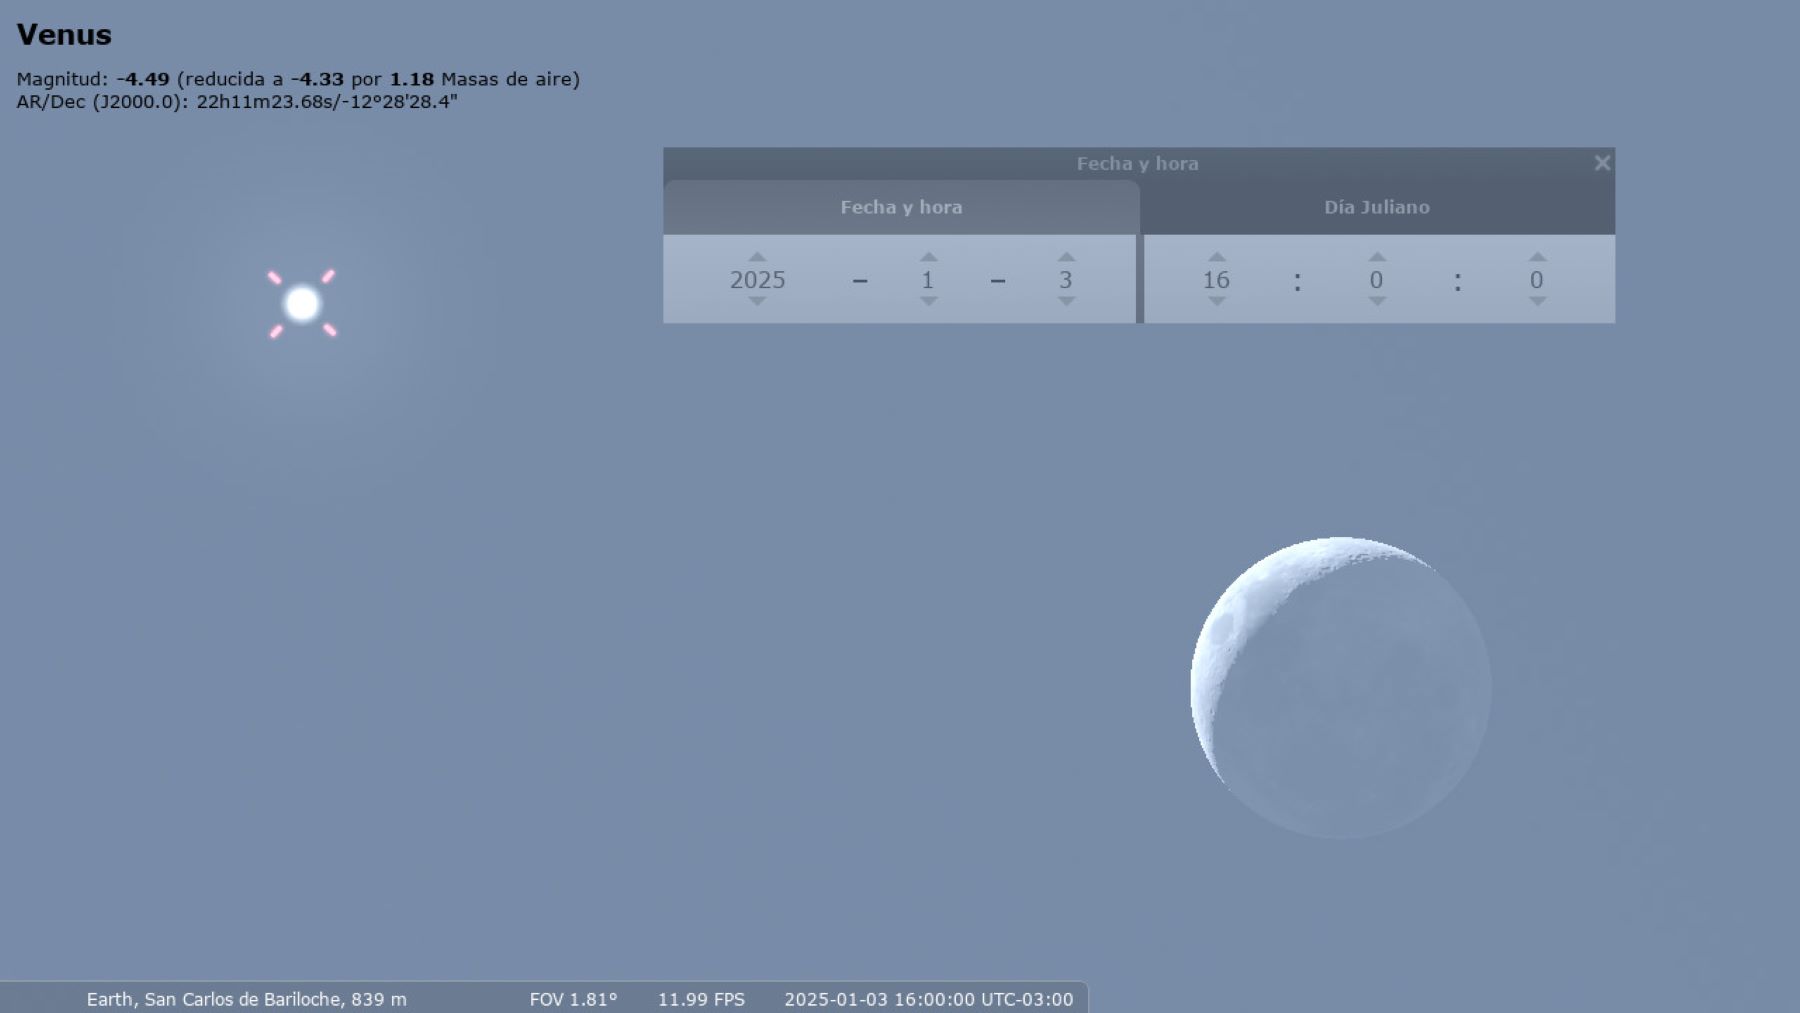Increment minutes using the up arrow

[x=1377, y=258]
